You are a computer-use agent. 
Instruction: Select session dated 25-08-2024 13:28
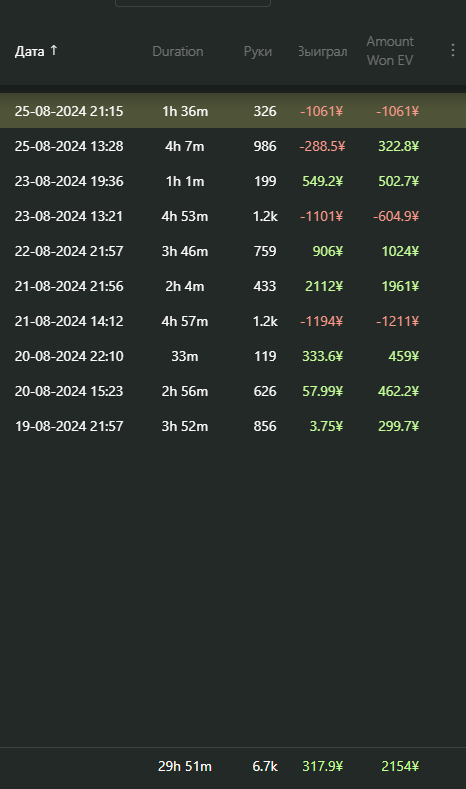click(233, 146)
